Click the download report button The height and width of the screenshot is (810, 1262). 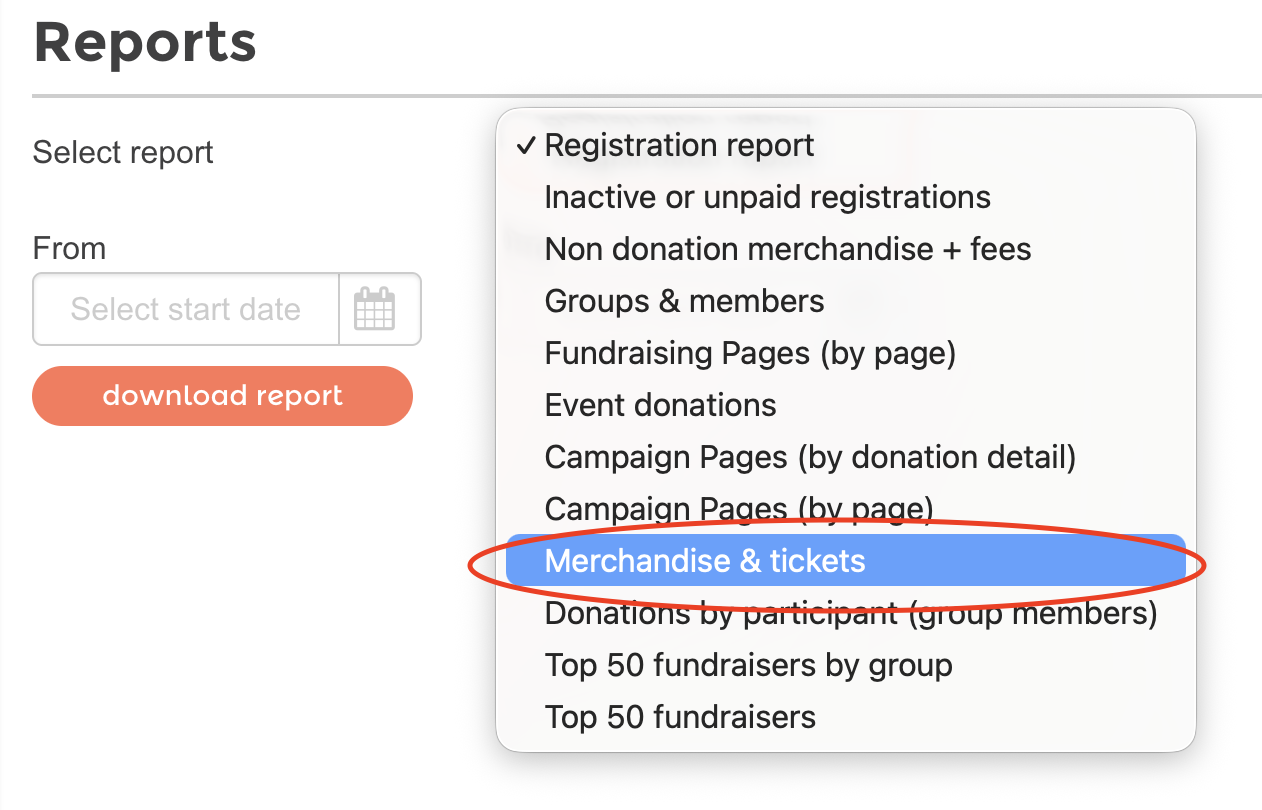pyautogui.click(x=222, y=396)
